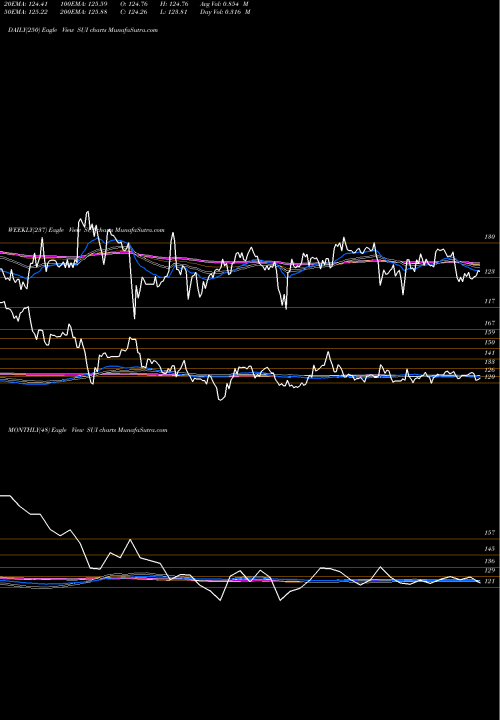This screenshot has width=500, height=720.
Task: Click the Day Vol readout
Action: click(x=225, y=12)
